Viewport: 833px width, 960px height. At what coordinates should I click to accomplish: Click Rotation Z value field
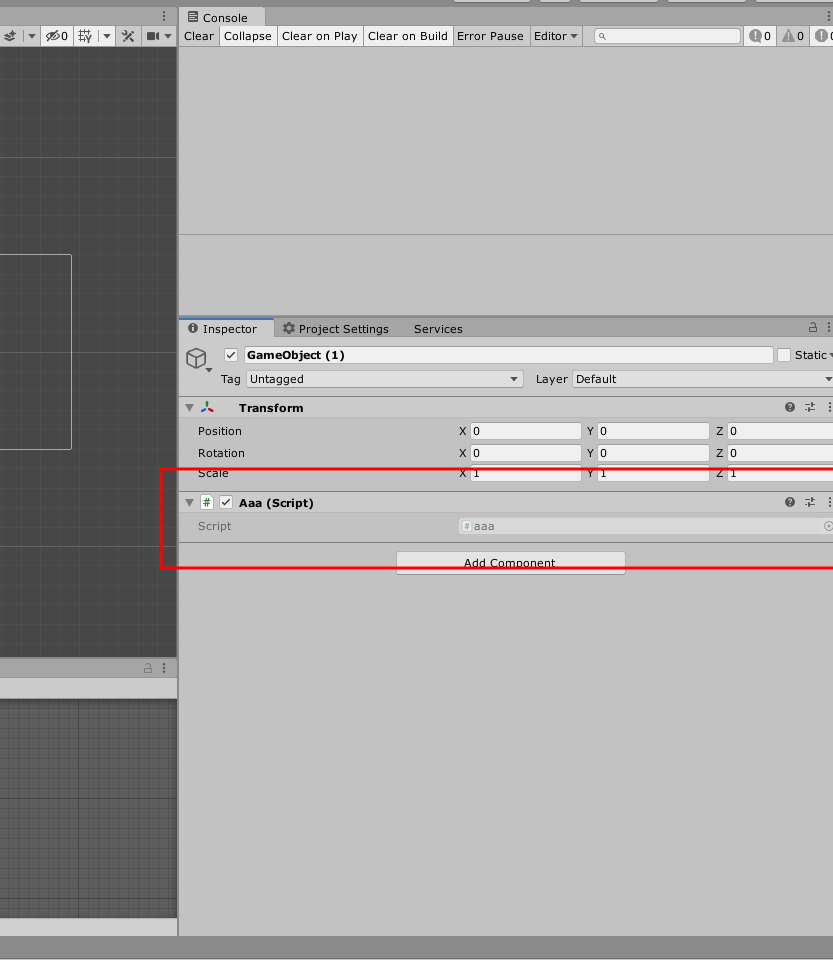coord(780,453)
